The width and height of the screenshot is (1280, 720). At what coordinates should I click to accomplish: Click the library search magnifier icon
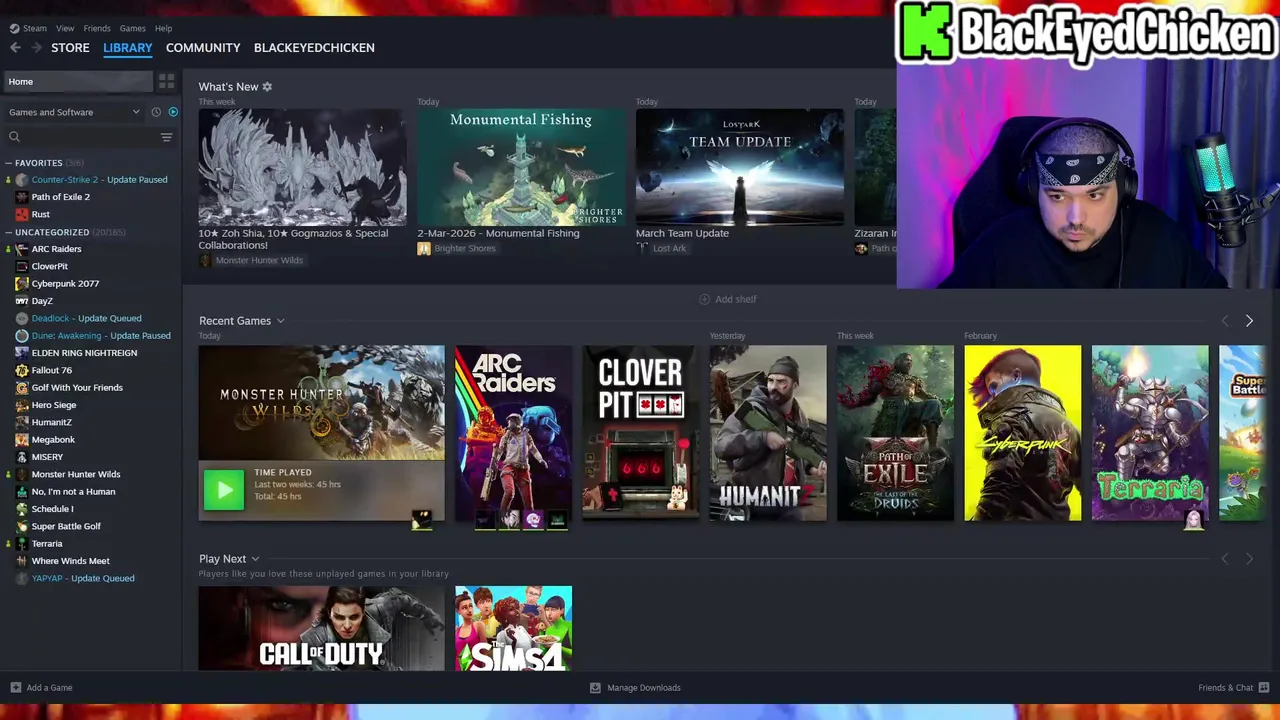(x=14, y=137)
